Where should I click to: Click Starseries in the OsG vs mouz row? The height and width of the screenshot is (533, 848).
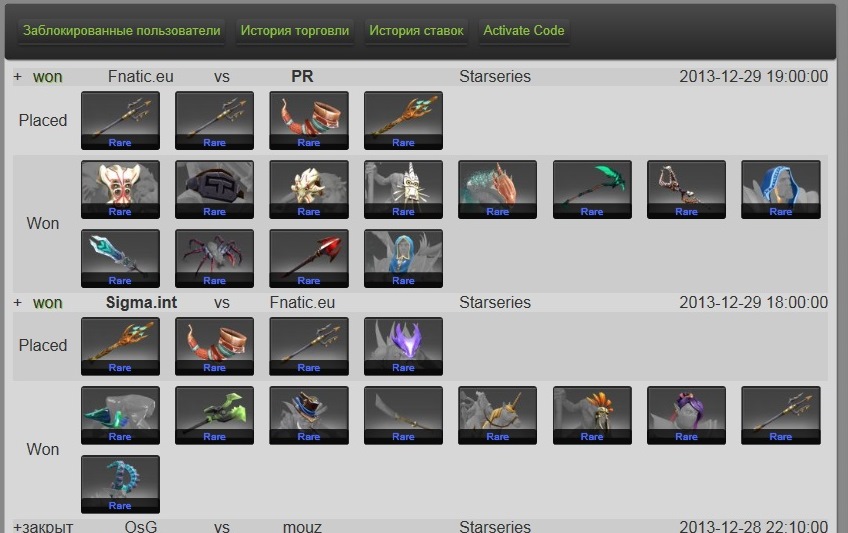495,527
